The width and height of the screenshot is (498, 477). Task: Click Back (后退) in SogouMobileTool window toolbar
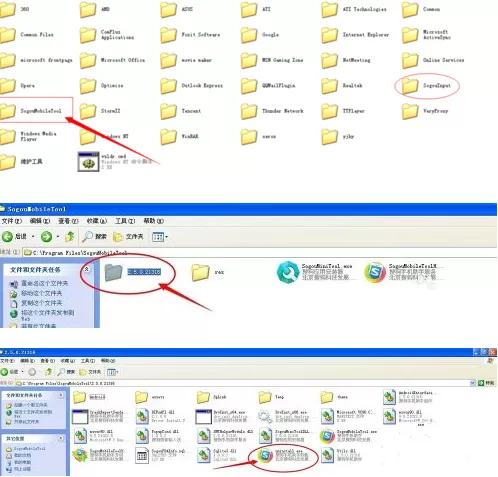[x=14, y=237]
